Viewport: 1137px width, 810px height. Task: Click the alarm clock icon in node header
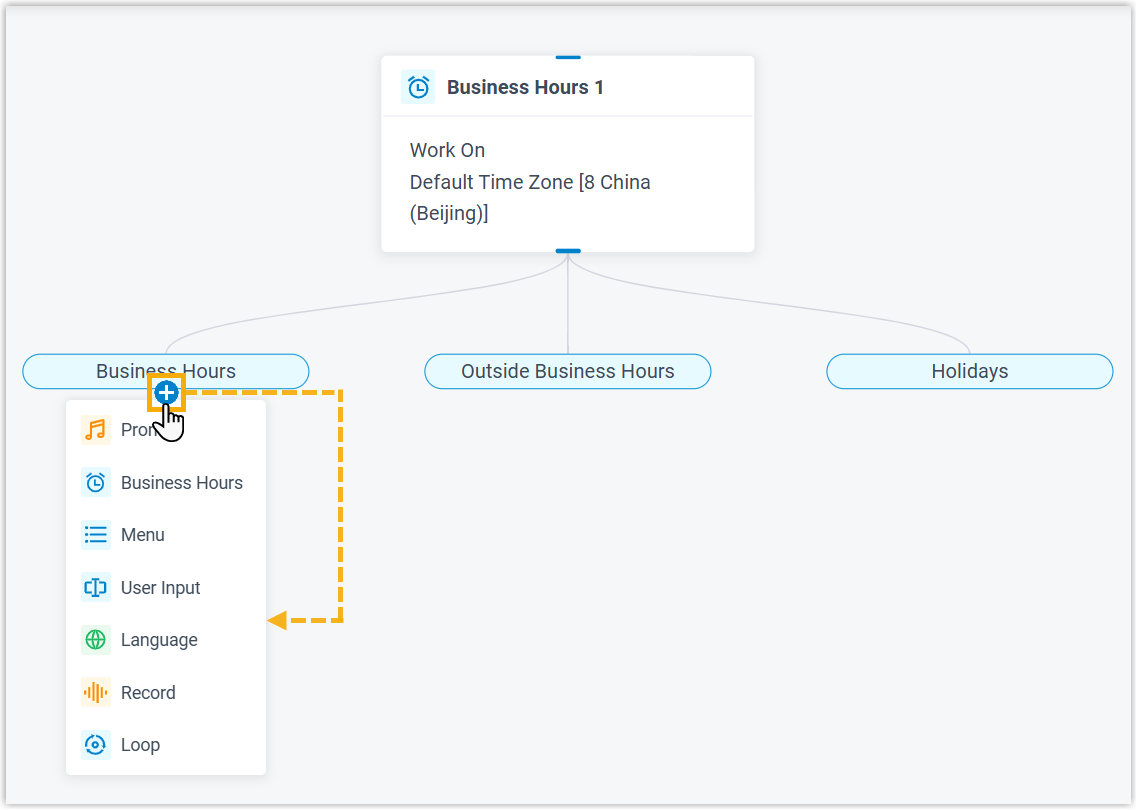pos(418,87)
